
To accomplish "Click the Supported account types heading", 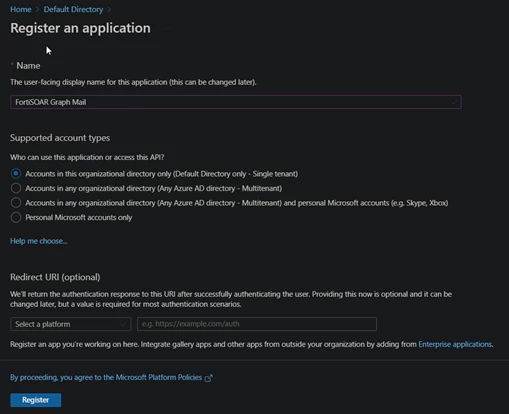I will click(60, 138).
